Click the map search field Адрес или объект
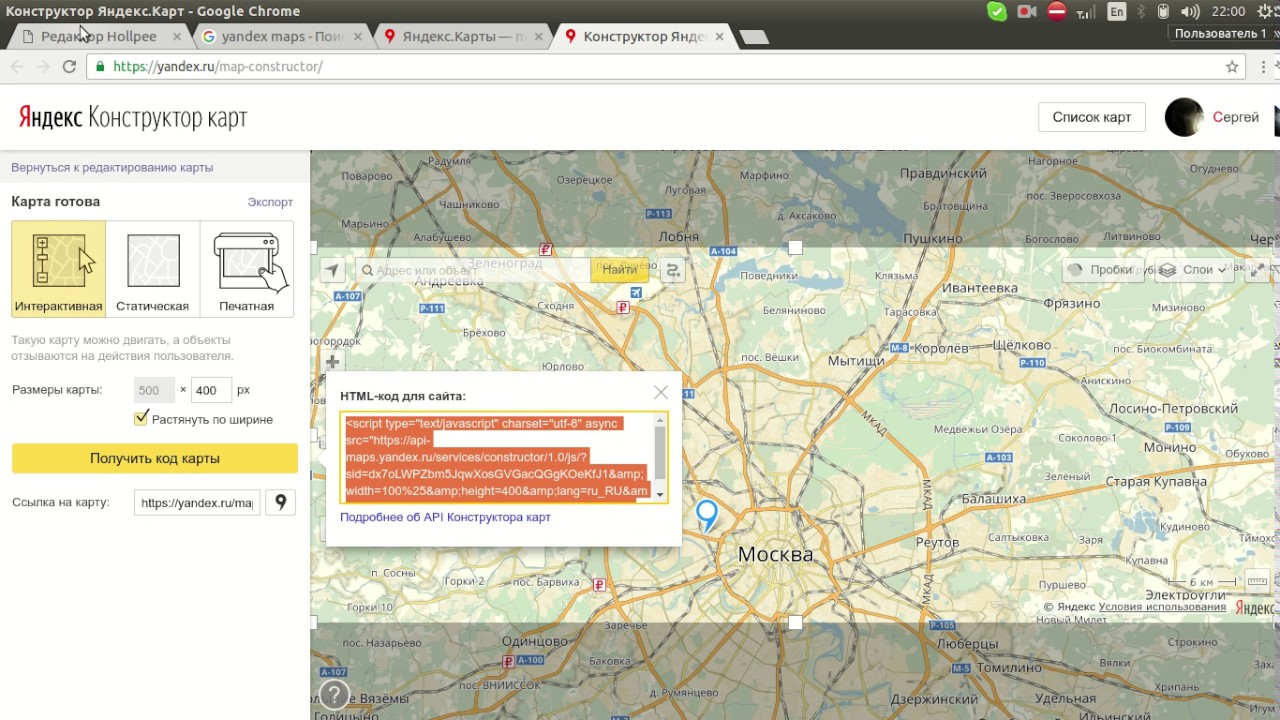1280x720 pixels. tap(472, 270)
